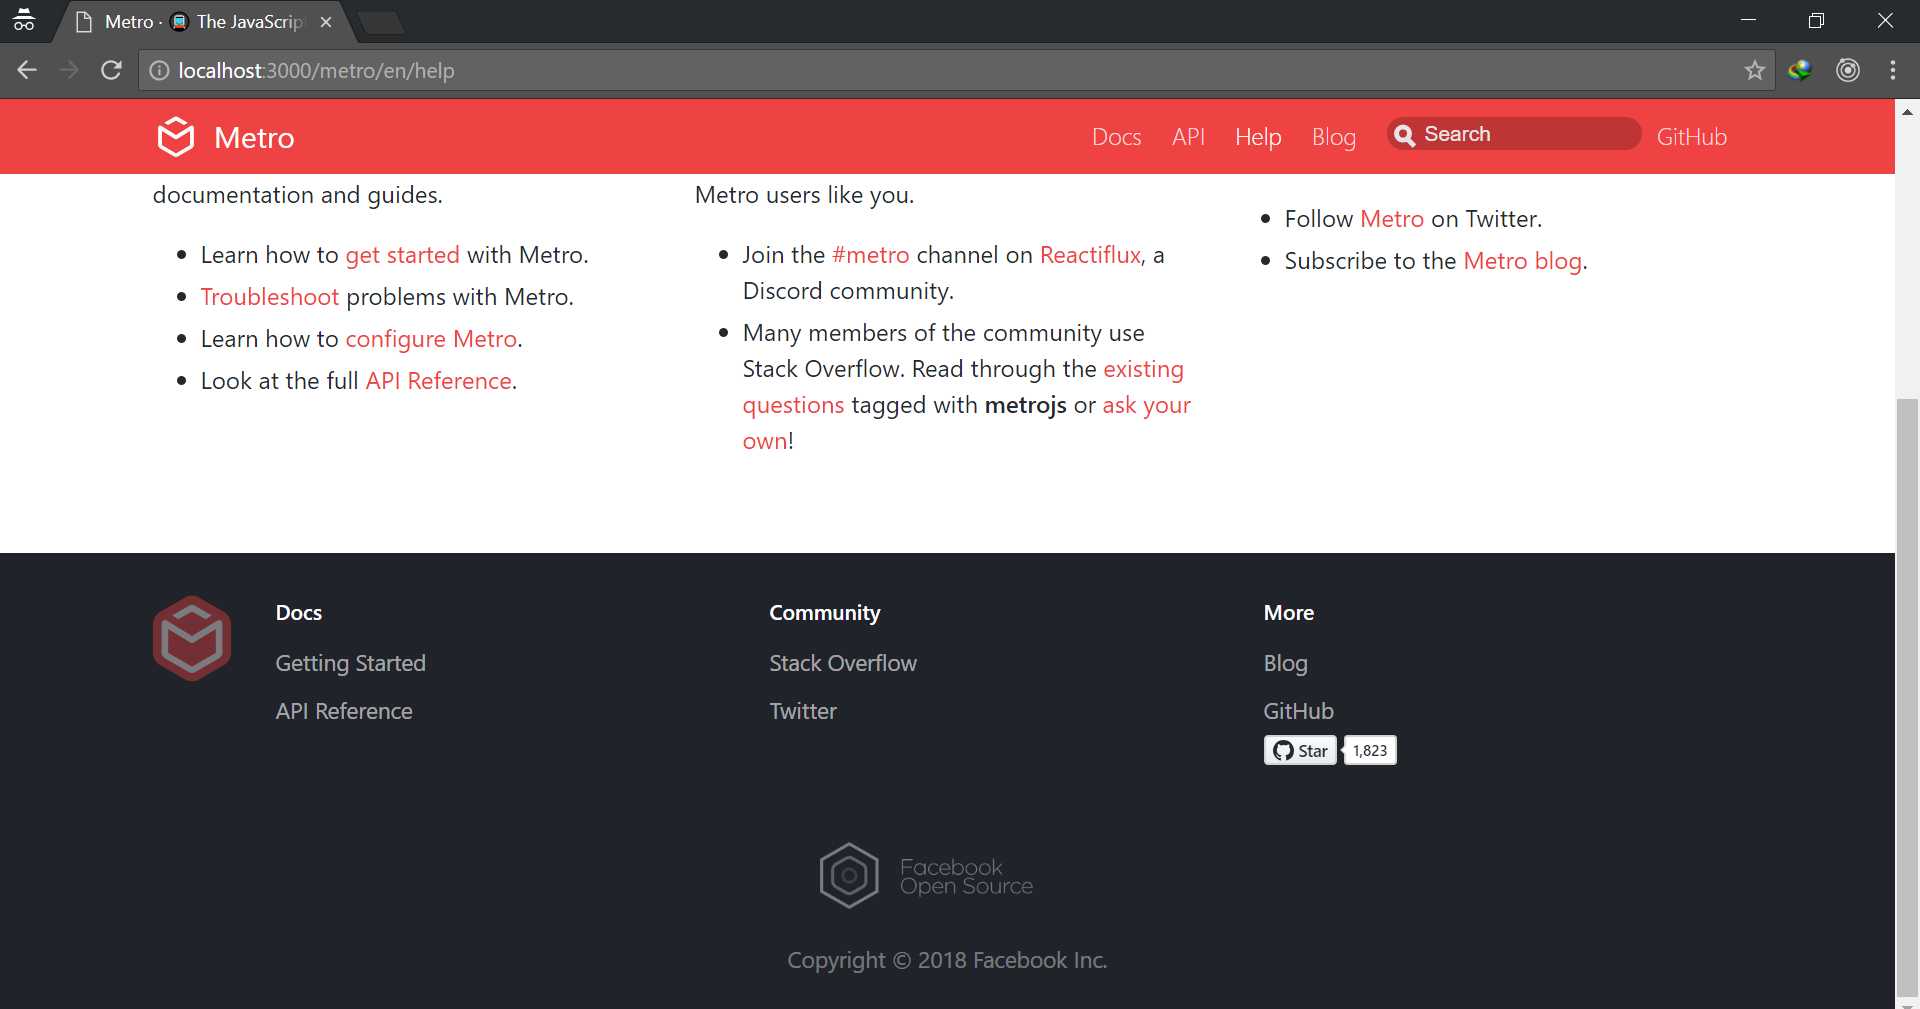
Task: Go back using browser back arrow
Action: click(27, 70)
